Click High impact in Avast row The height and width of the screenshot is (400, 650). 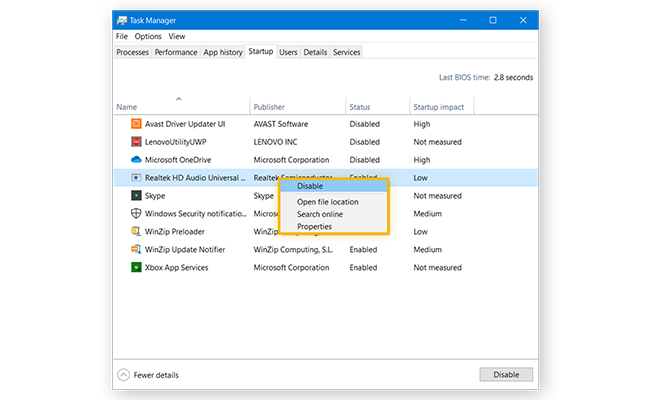click(422, 124)
